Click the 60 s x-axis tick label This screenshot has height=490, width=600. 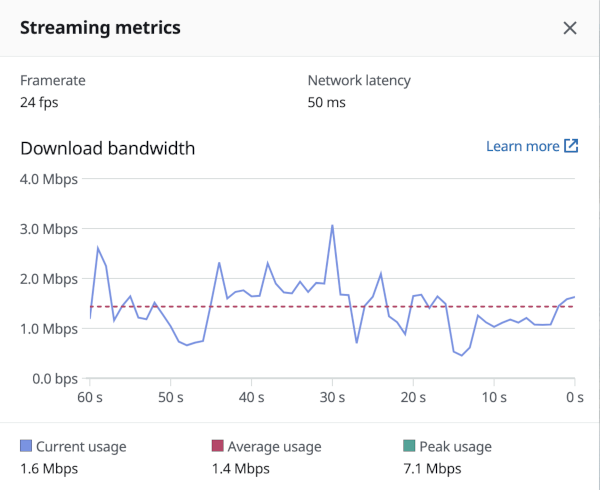pyautogui.click(x=90, y=397)
